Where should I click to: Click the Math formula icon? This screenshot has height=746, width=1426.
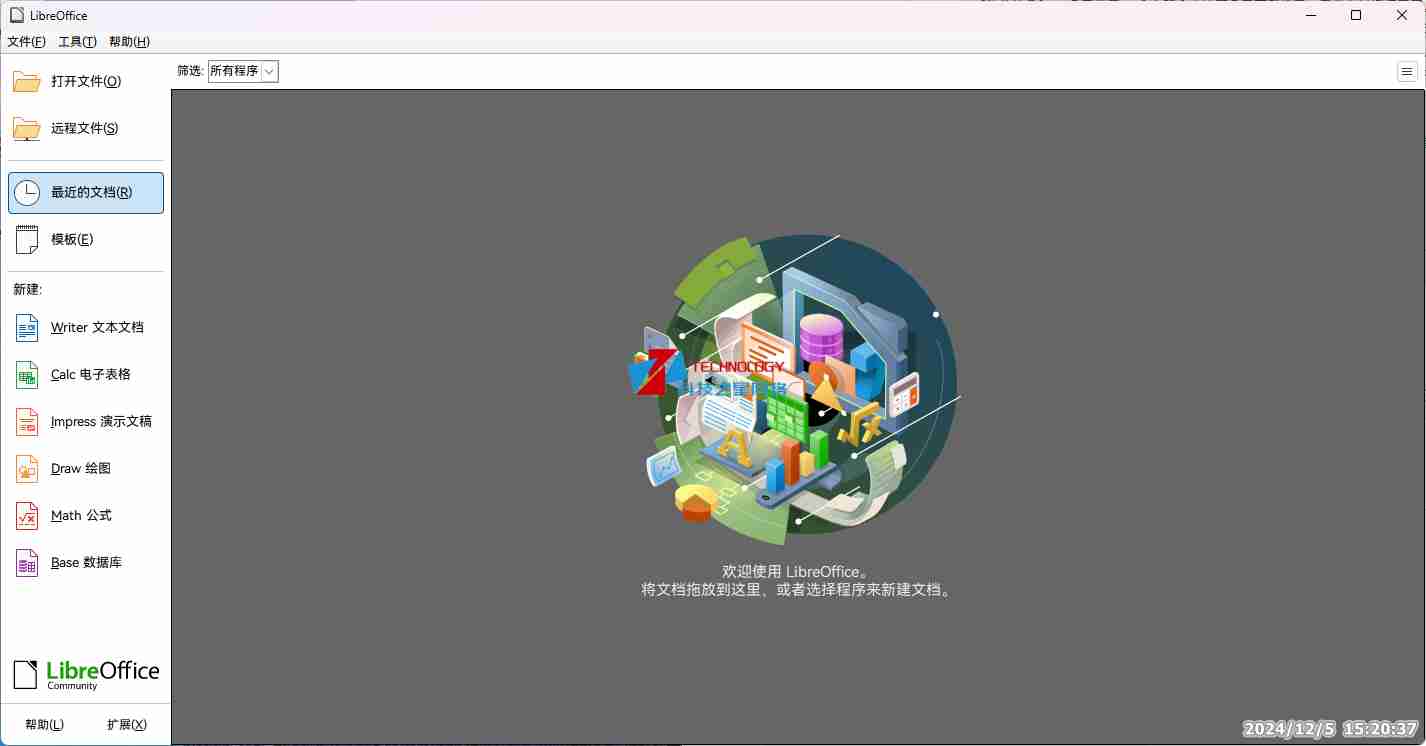tap(27, 516)
